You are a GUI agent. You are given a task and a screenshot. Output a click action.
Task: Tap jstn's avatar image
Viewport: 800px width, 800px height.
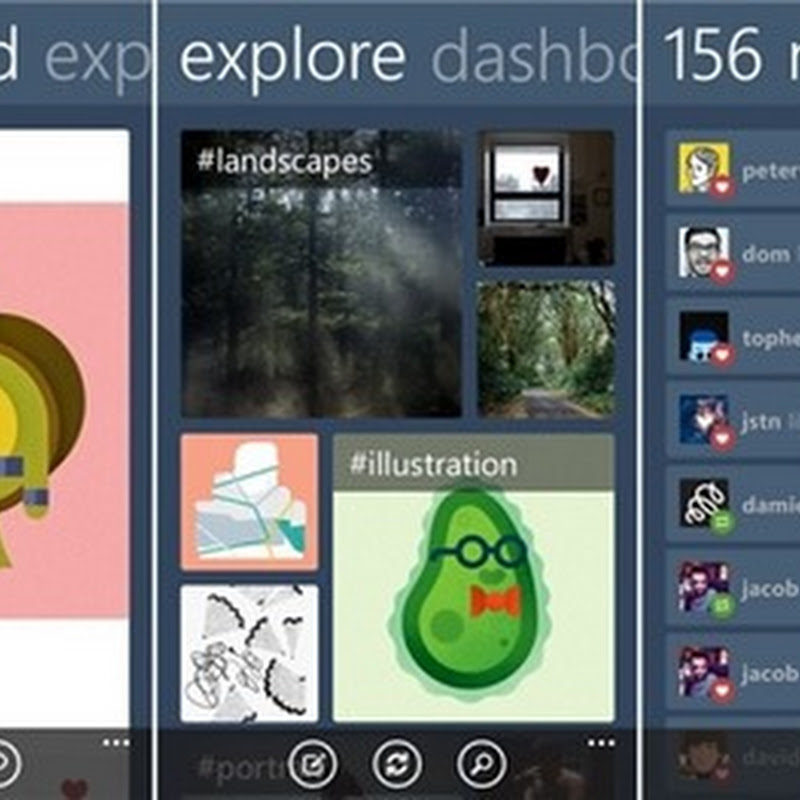[704, 420]
